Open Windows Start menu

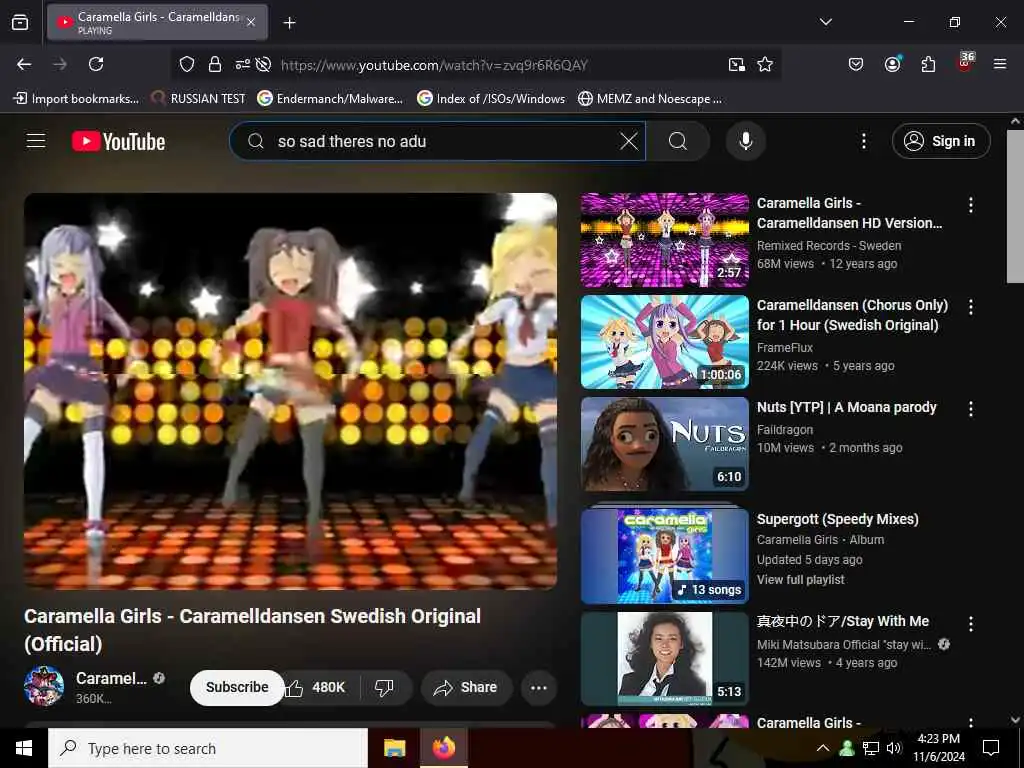pyautogui.click(x=24, y=748)
